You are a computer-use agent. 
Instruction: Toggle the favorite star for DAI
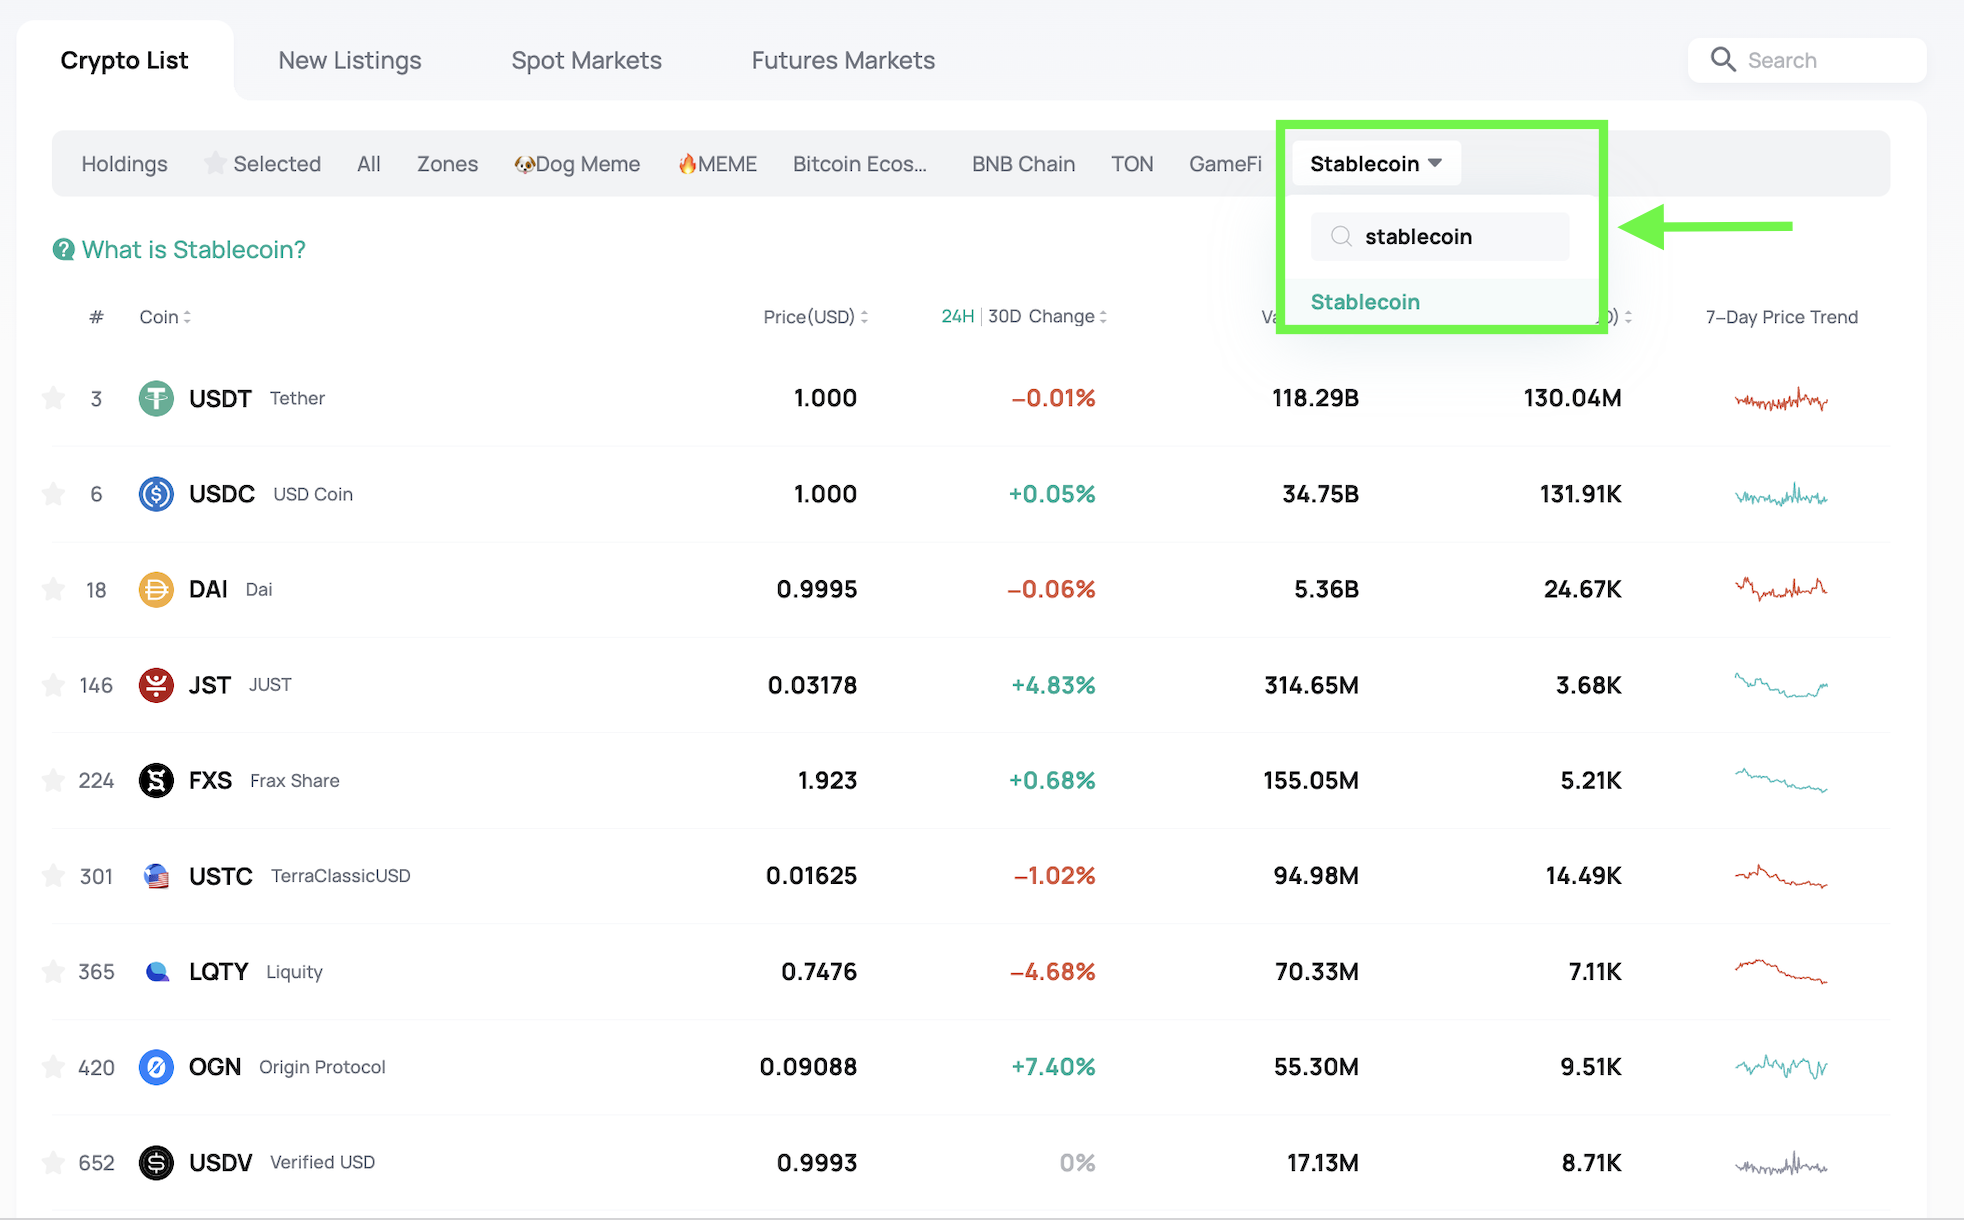pos(53,590)
